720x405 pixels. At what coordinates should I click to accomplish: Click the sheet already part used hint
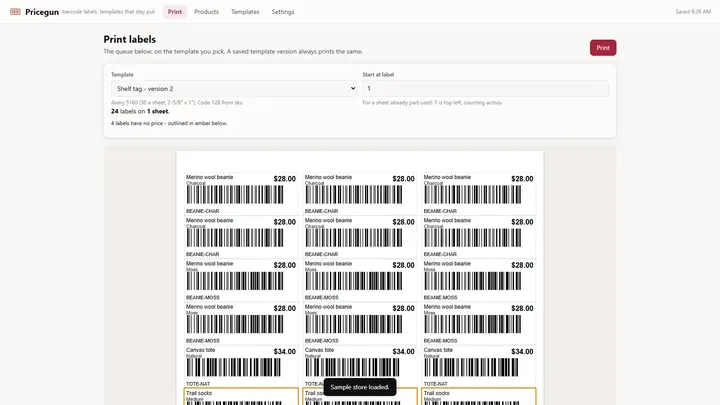(432, 103)
